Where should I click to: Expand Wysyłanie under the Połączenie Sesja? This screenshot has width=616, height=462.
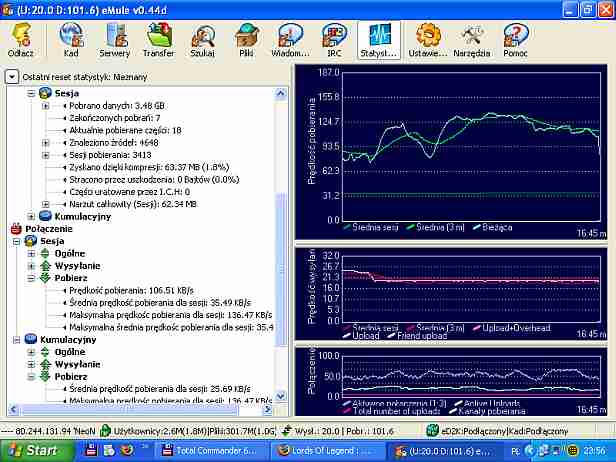[31, 266]
